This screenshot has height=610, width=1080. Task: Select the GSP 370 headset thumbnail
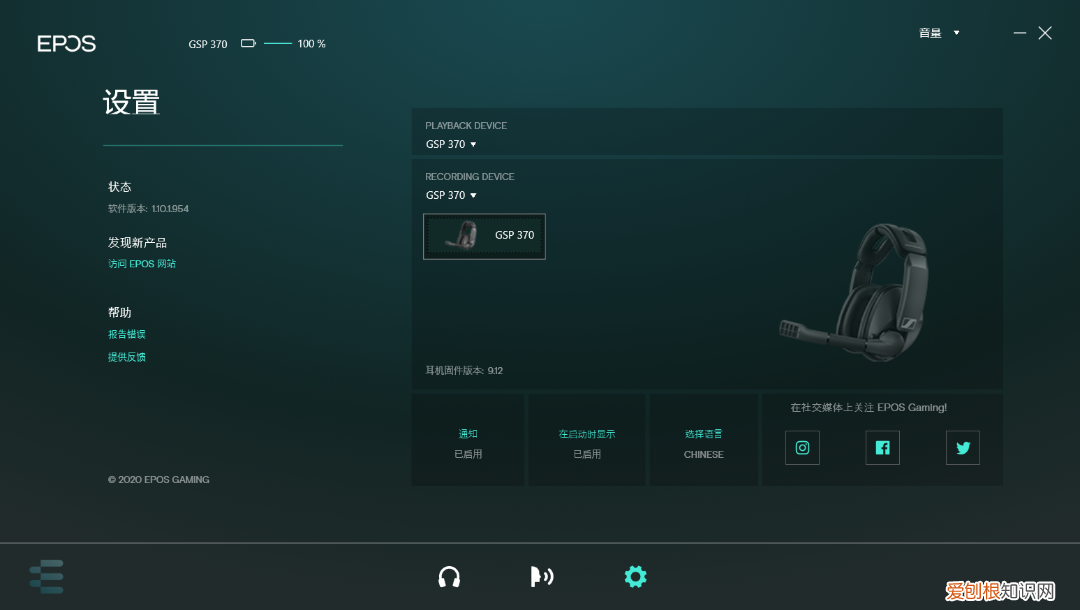(x=484, y=236)
